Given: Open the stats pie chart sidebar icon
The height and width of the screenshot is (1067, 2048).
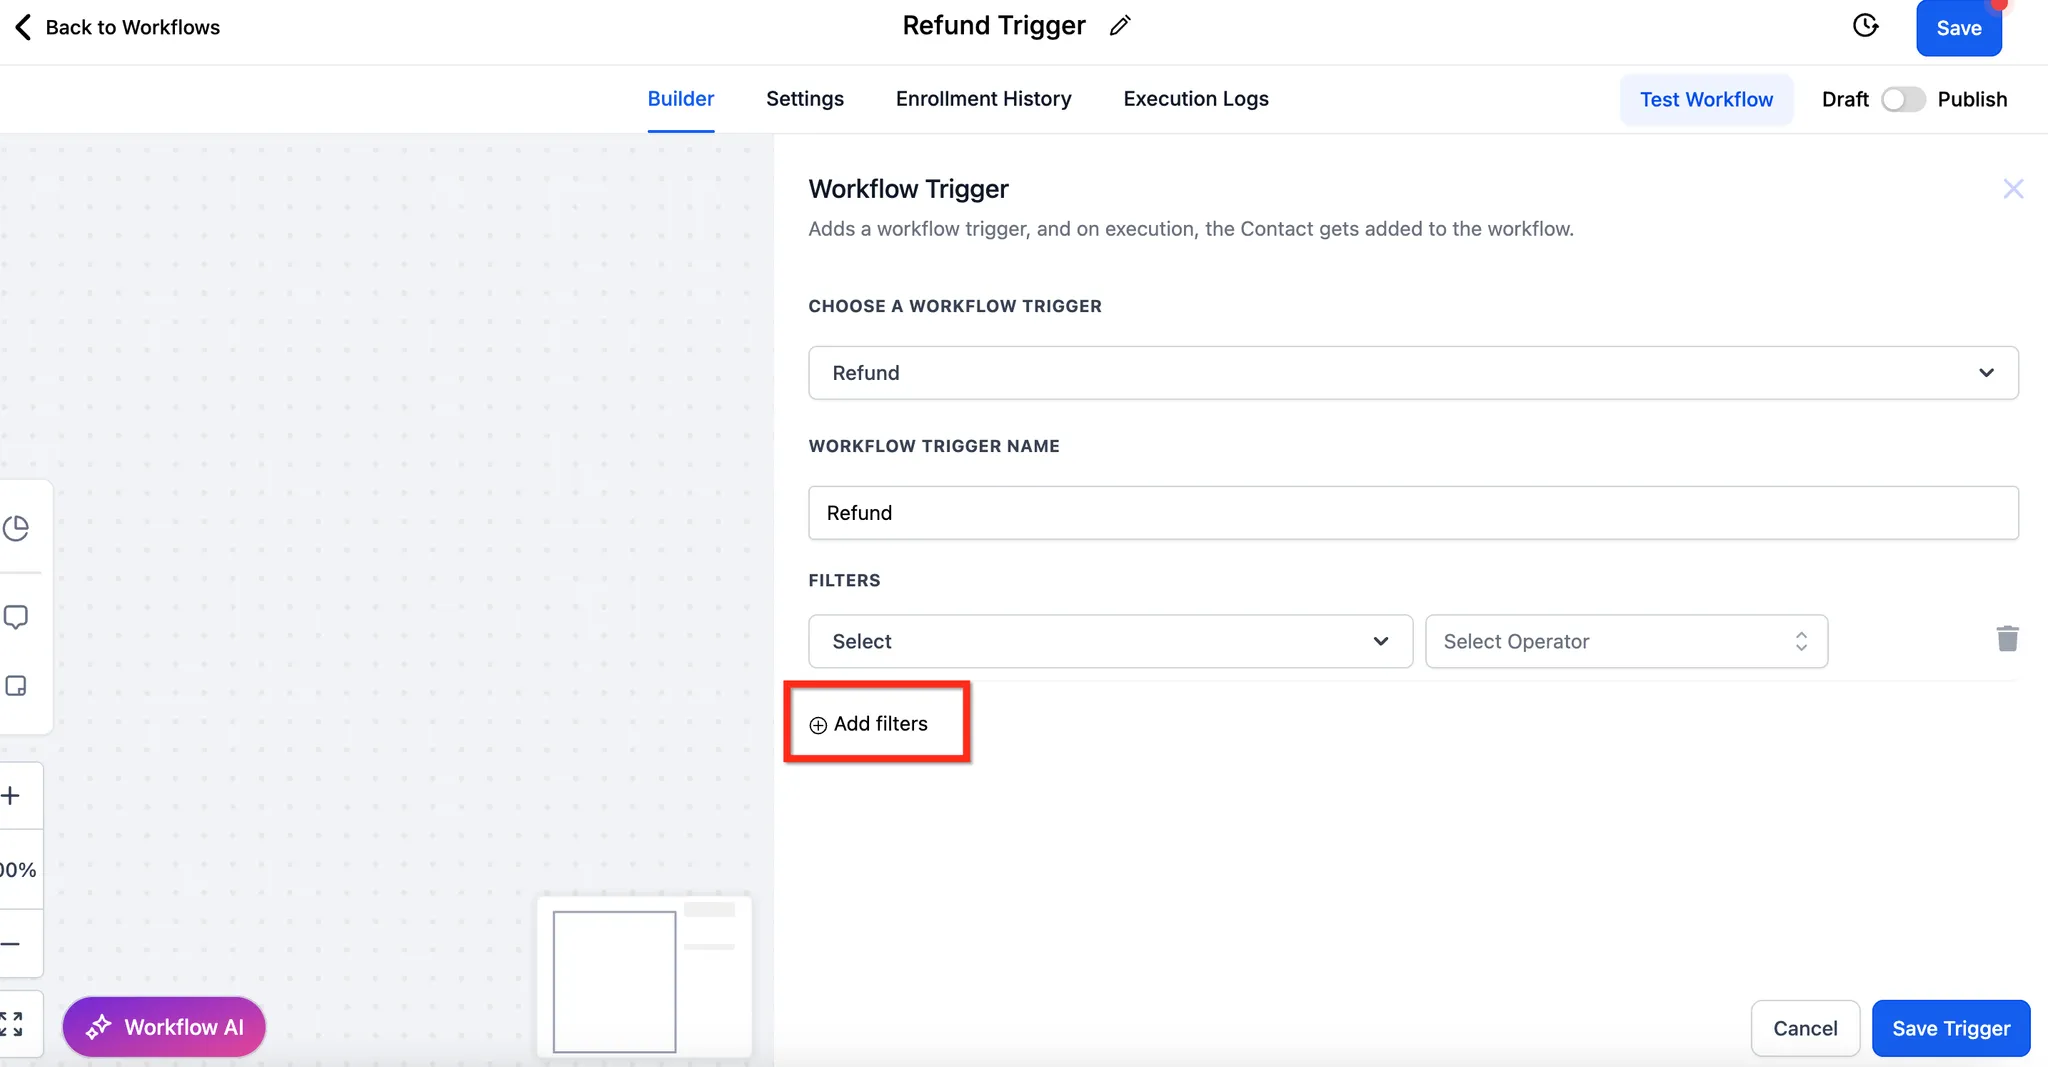Looking at the screenshot, I should click(16, 528).
